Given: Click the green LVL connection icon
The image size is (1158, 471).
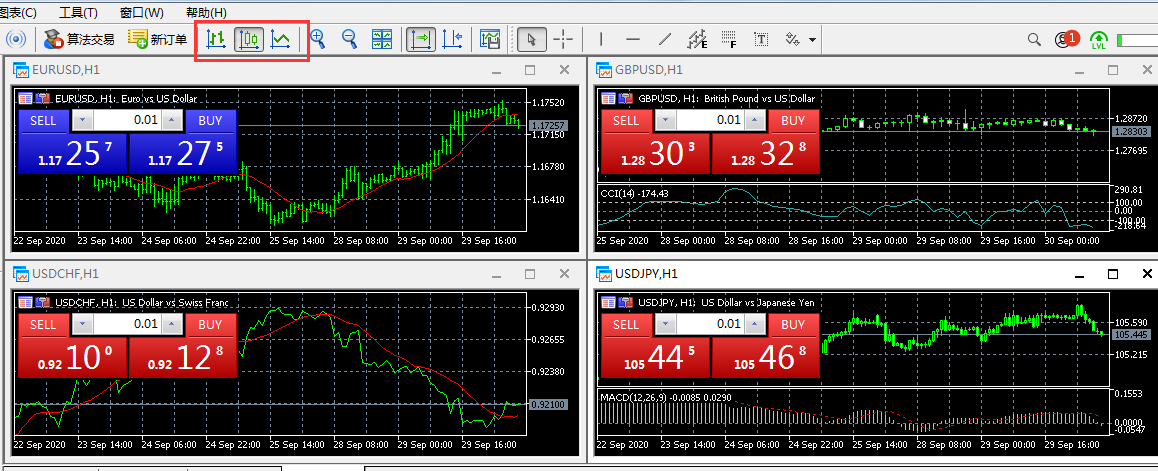Looking at the screenshot, I should (x=1099, y=40).
